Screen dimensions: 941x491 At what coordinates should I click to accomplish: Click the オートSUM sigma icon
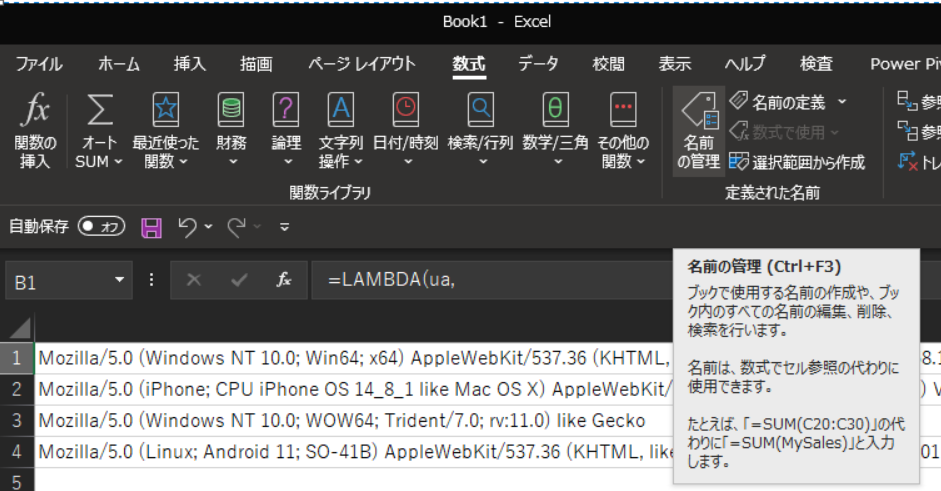point(99,110)
